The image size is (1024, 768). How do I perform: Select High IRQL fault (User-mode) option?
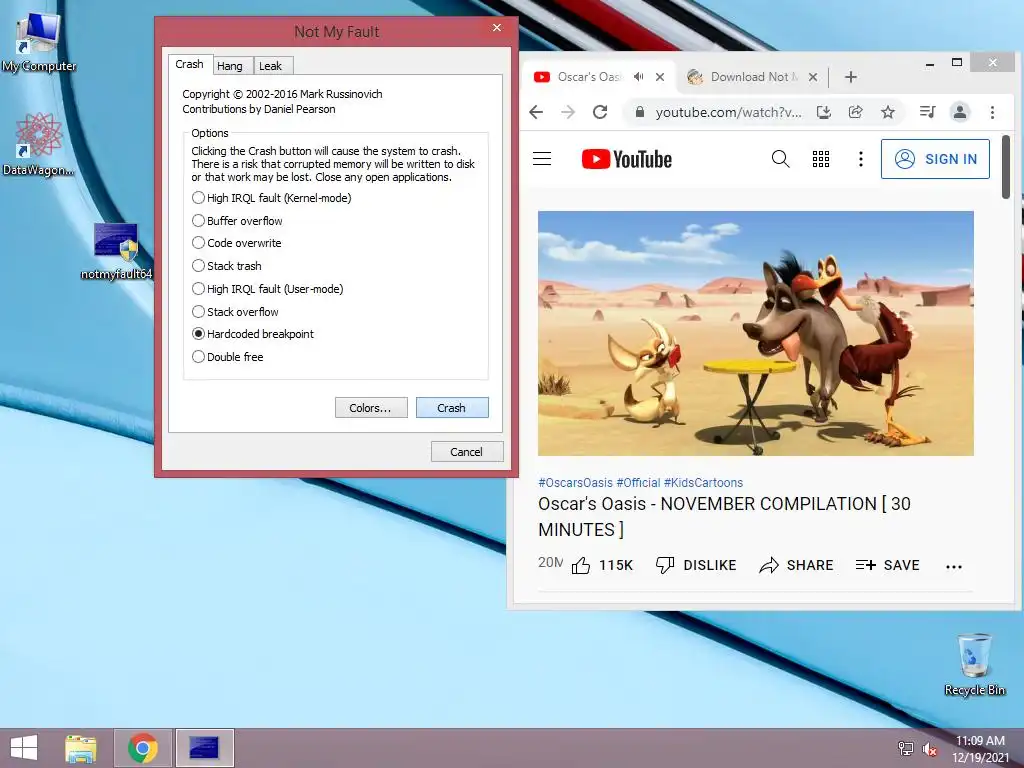point(268,289)
